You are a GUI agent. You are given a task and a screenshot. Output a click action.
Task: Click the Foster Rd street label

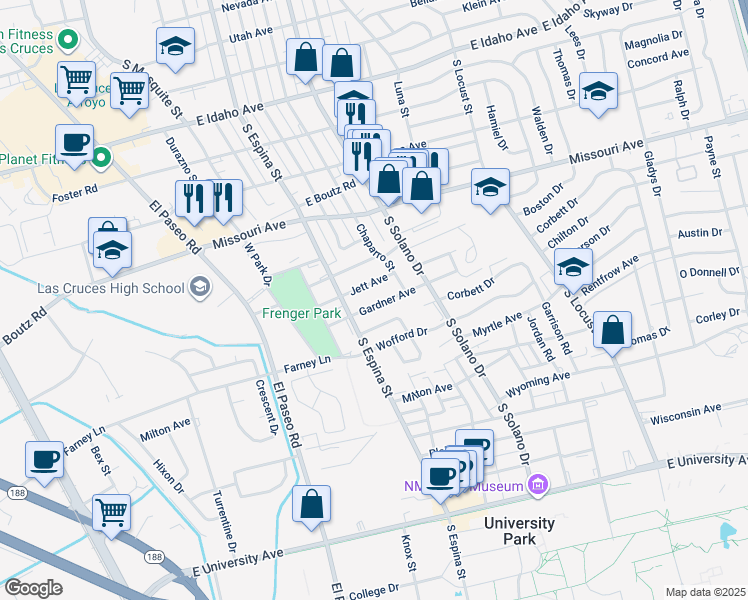[x=75, y=193]
